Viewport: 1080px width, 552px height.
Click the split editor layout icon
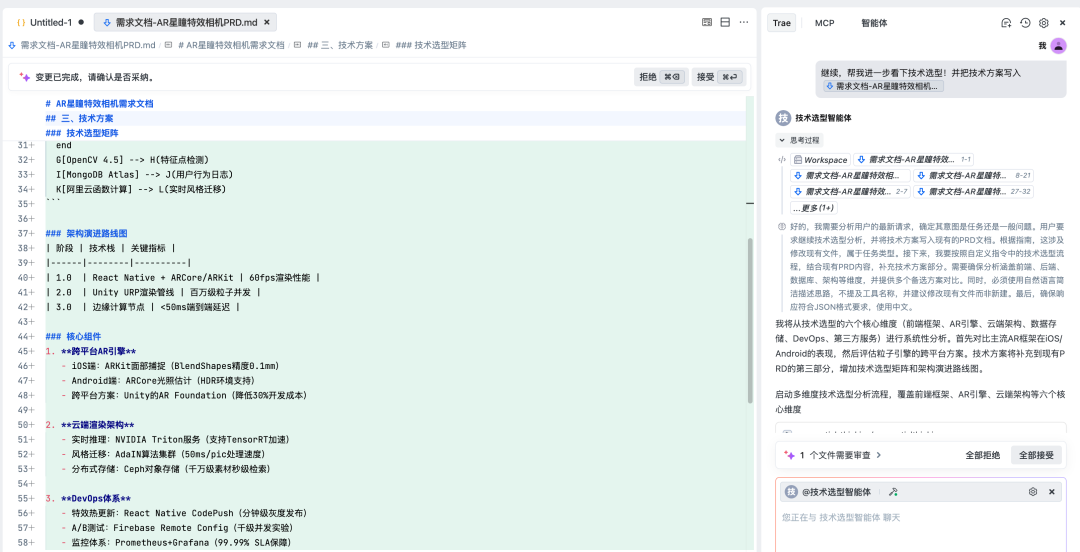(x=724, y=22)
